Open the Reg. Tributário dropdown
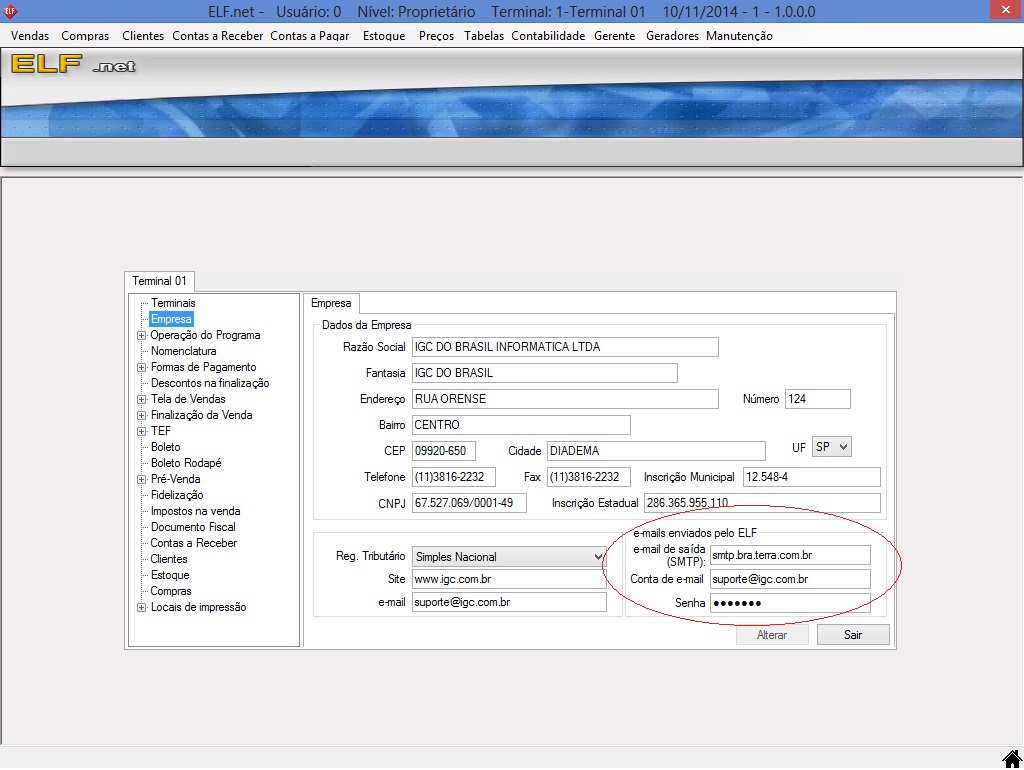The height and width of the screenshot is (770, 1024). (x=509, y=556)
